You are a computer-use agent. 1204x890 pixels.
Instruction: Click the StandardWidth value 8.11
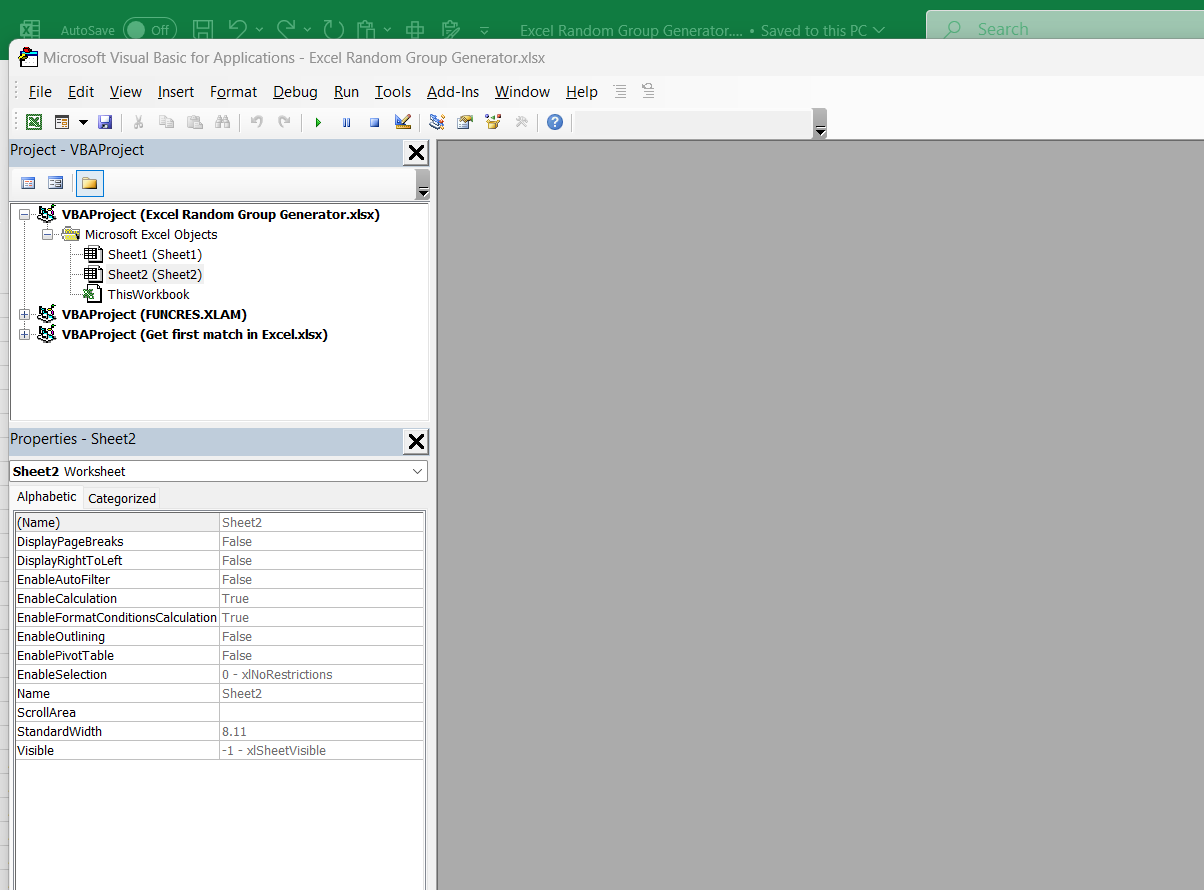(x=322, y=731)
